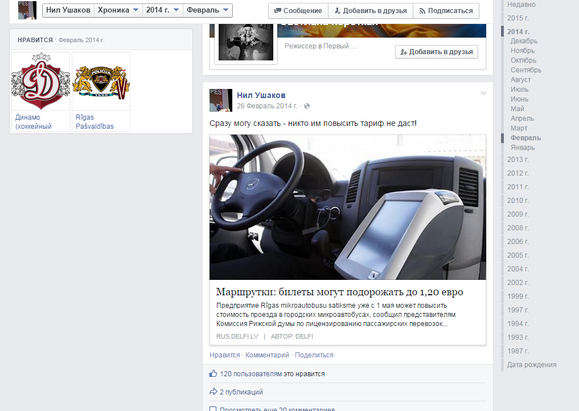579x411 pixels.
Task: Click the black-and-white friend suggestion photo
Action: [x=246, y=42]
